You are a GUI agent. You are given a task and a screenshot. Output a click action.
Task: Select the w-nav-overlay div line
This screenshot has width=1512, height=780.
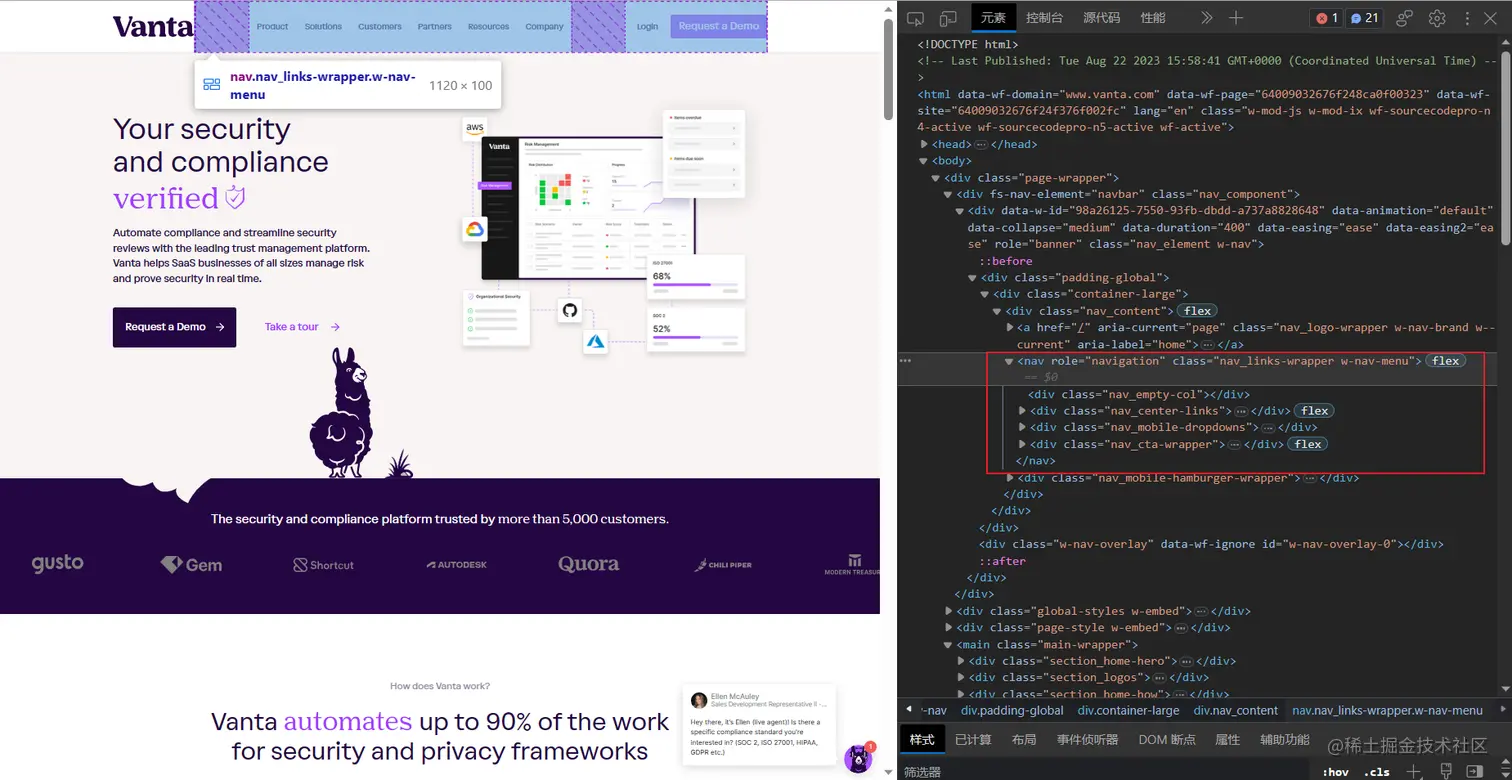(1211, 544)
